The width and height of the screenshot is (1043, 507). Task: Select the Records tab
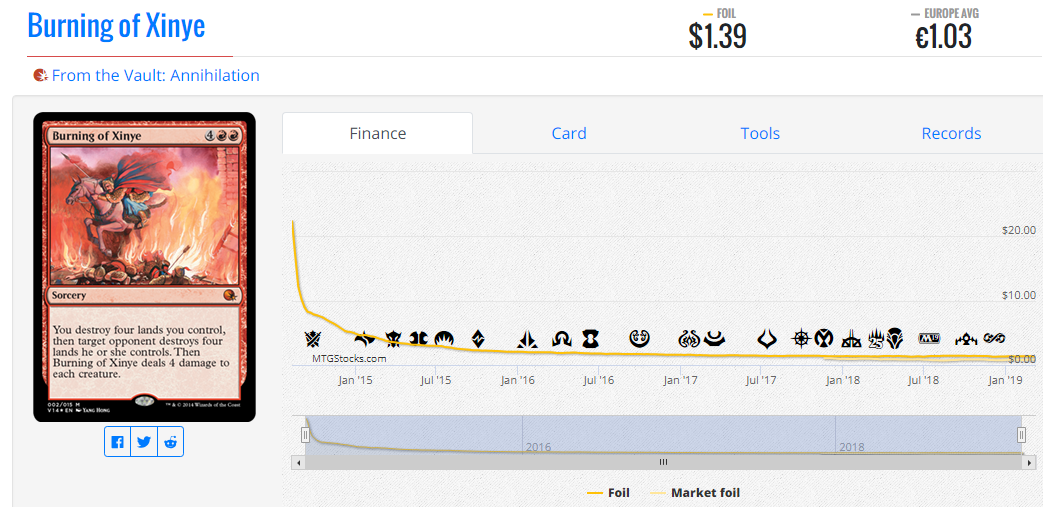[951, 133]
